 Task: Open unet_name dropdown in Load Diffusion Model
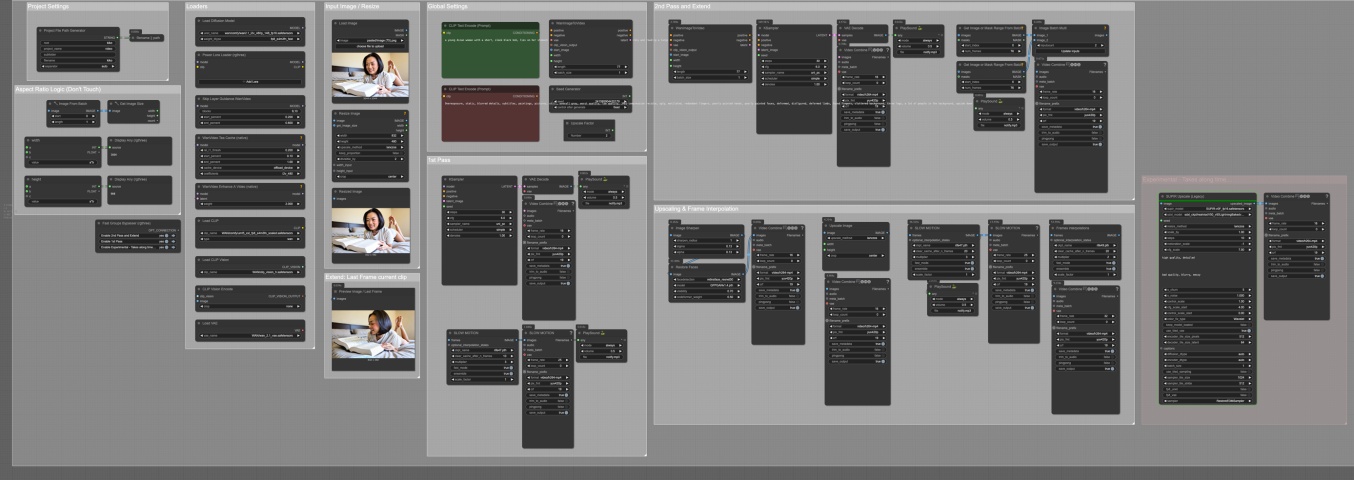(x=250, y=33)
